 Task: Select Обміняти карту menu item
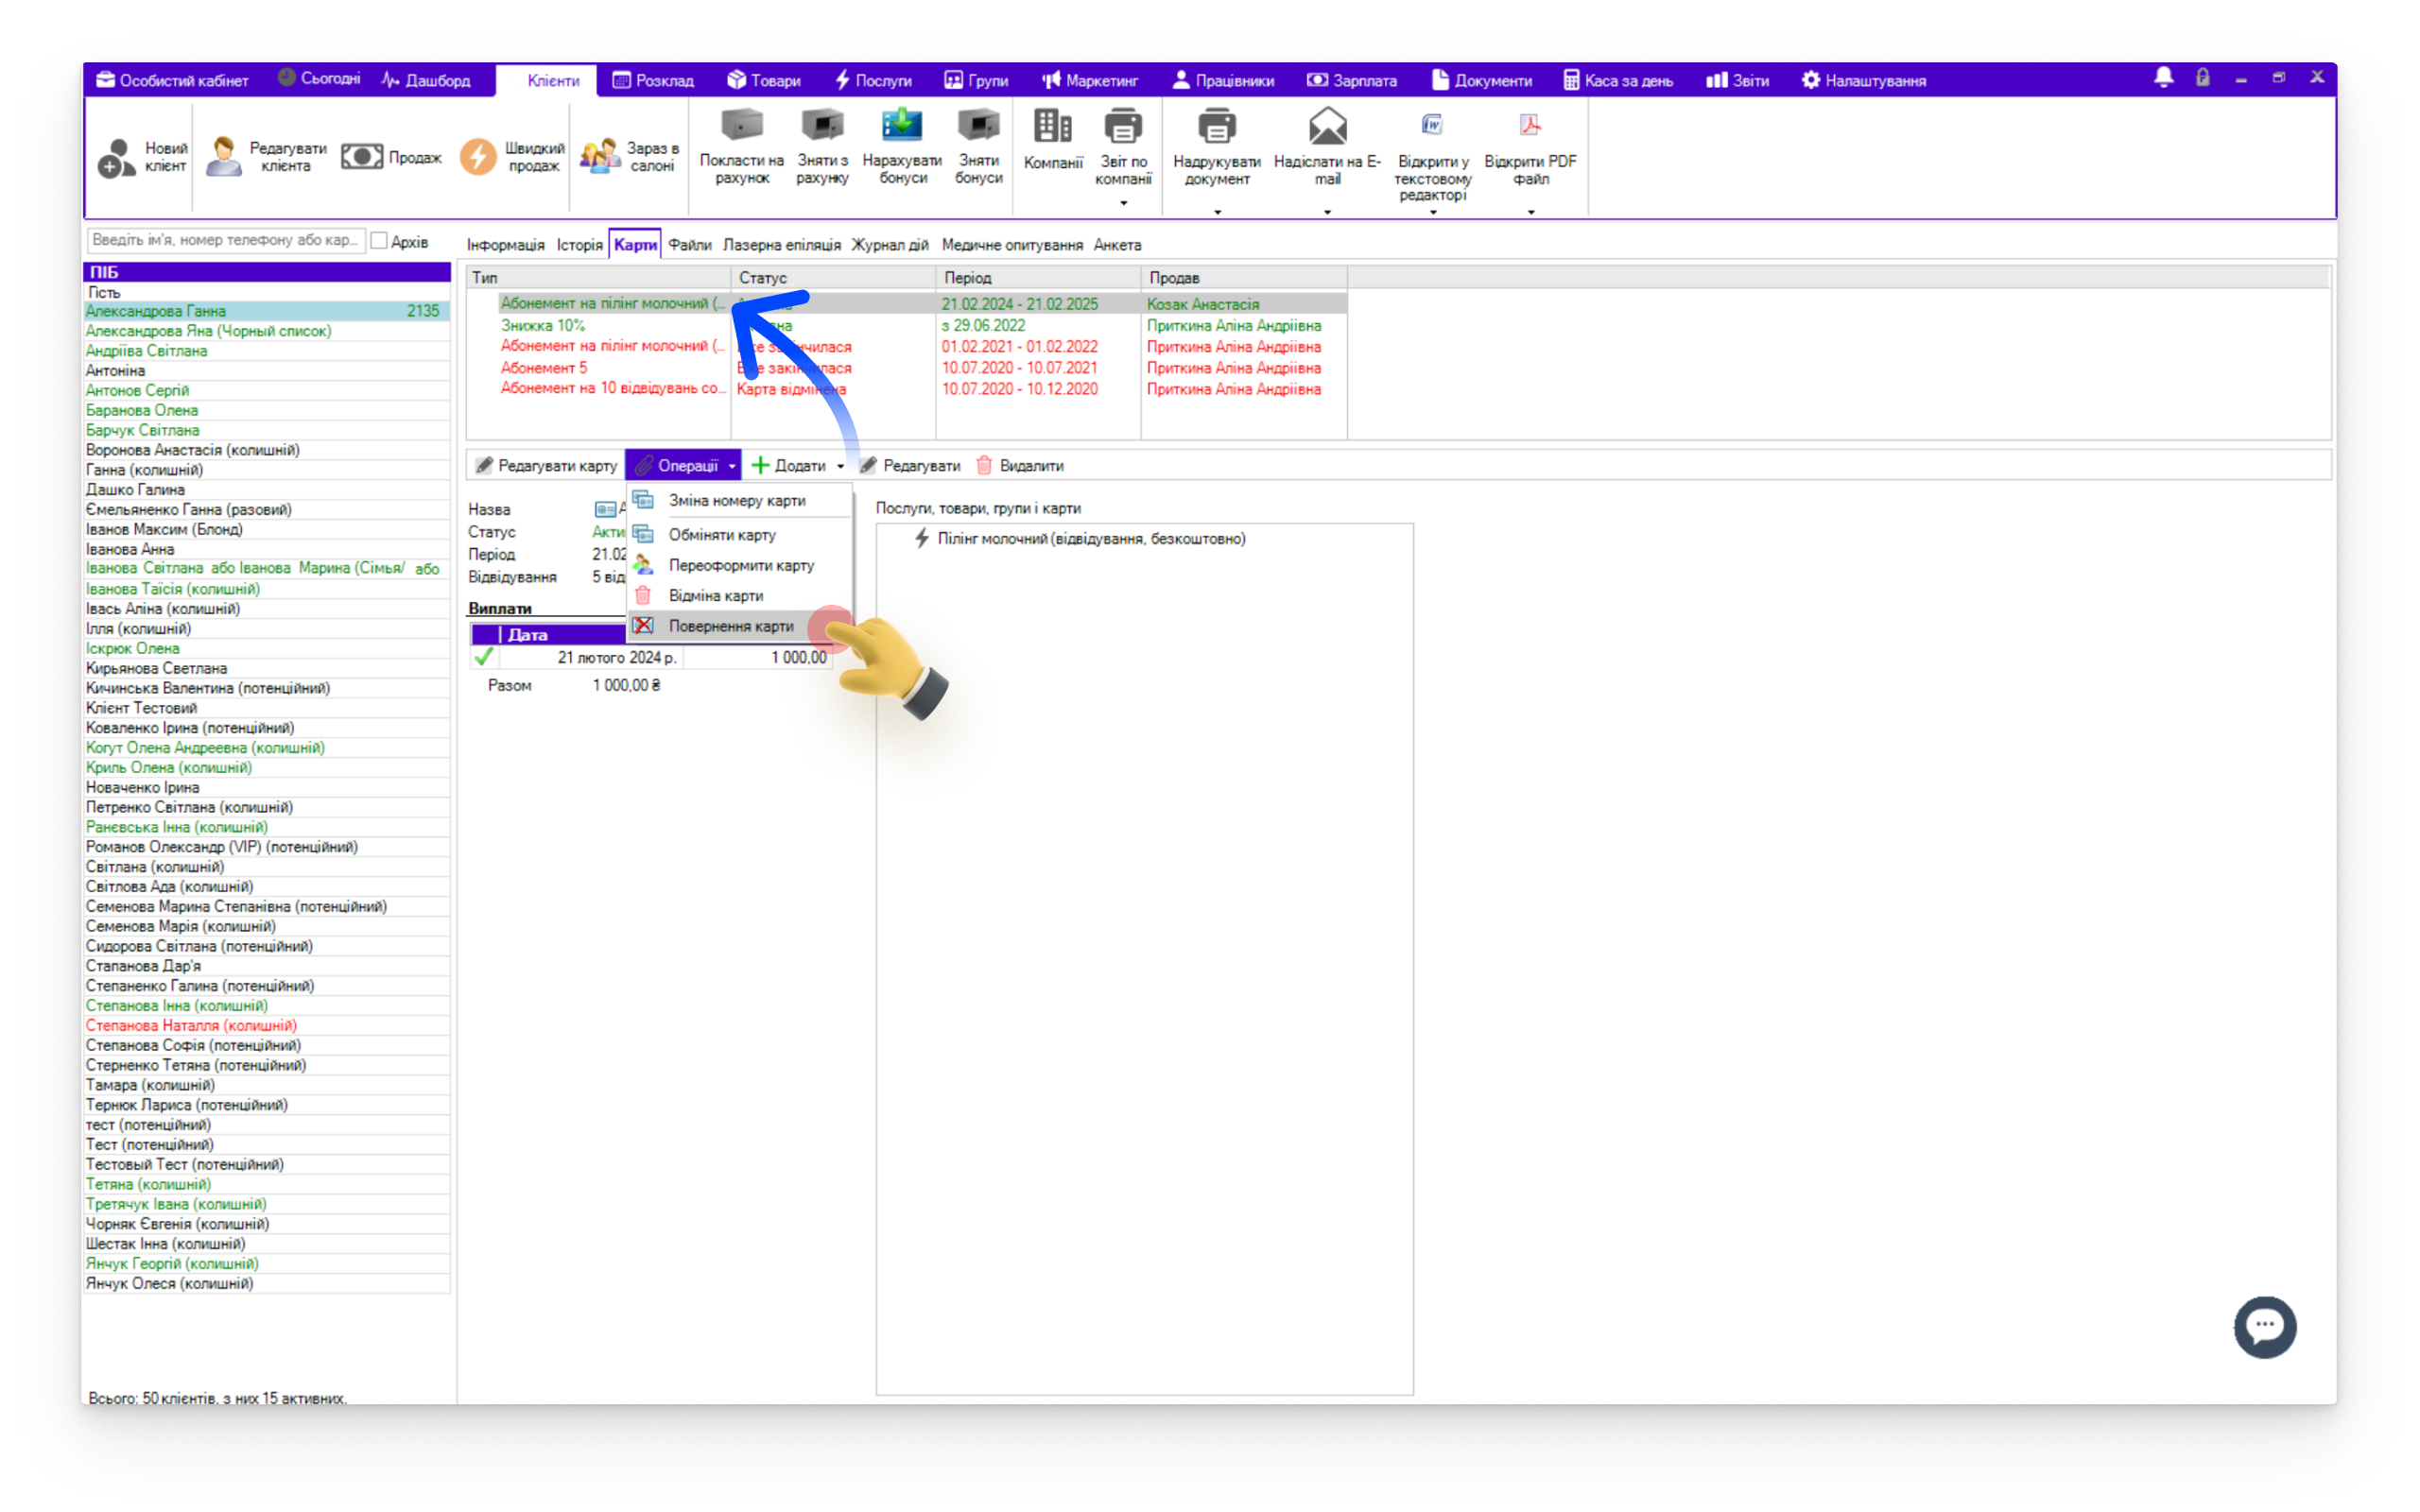739,535
